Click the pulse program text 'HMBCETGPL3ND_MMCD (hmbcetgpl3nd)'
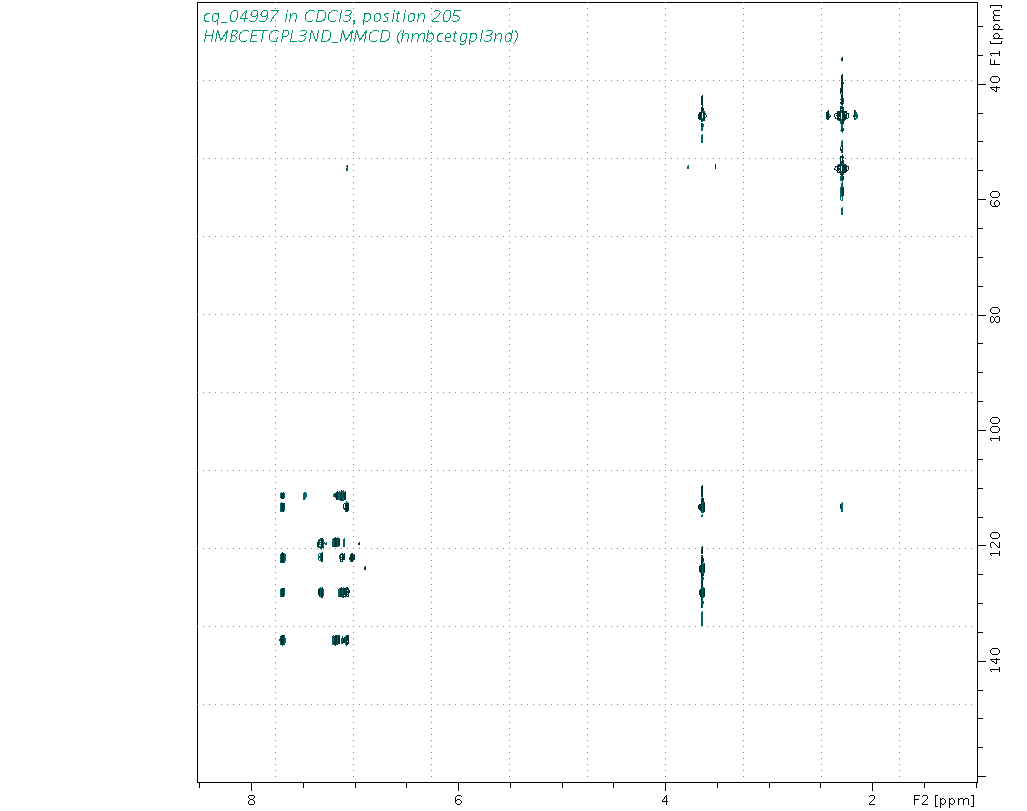This screenshot has height=811, width=1027. (361, 36)
